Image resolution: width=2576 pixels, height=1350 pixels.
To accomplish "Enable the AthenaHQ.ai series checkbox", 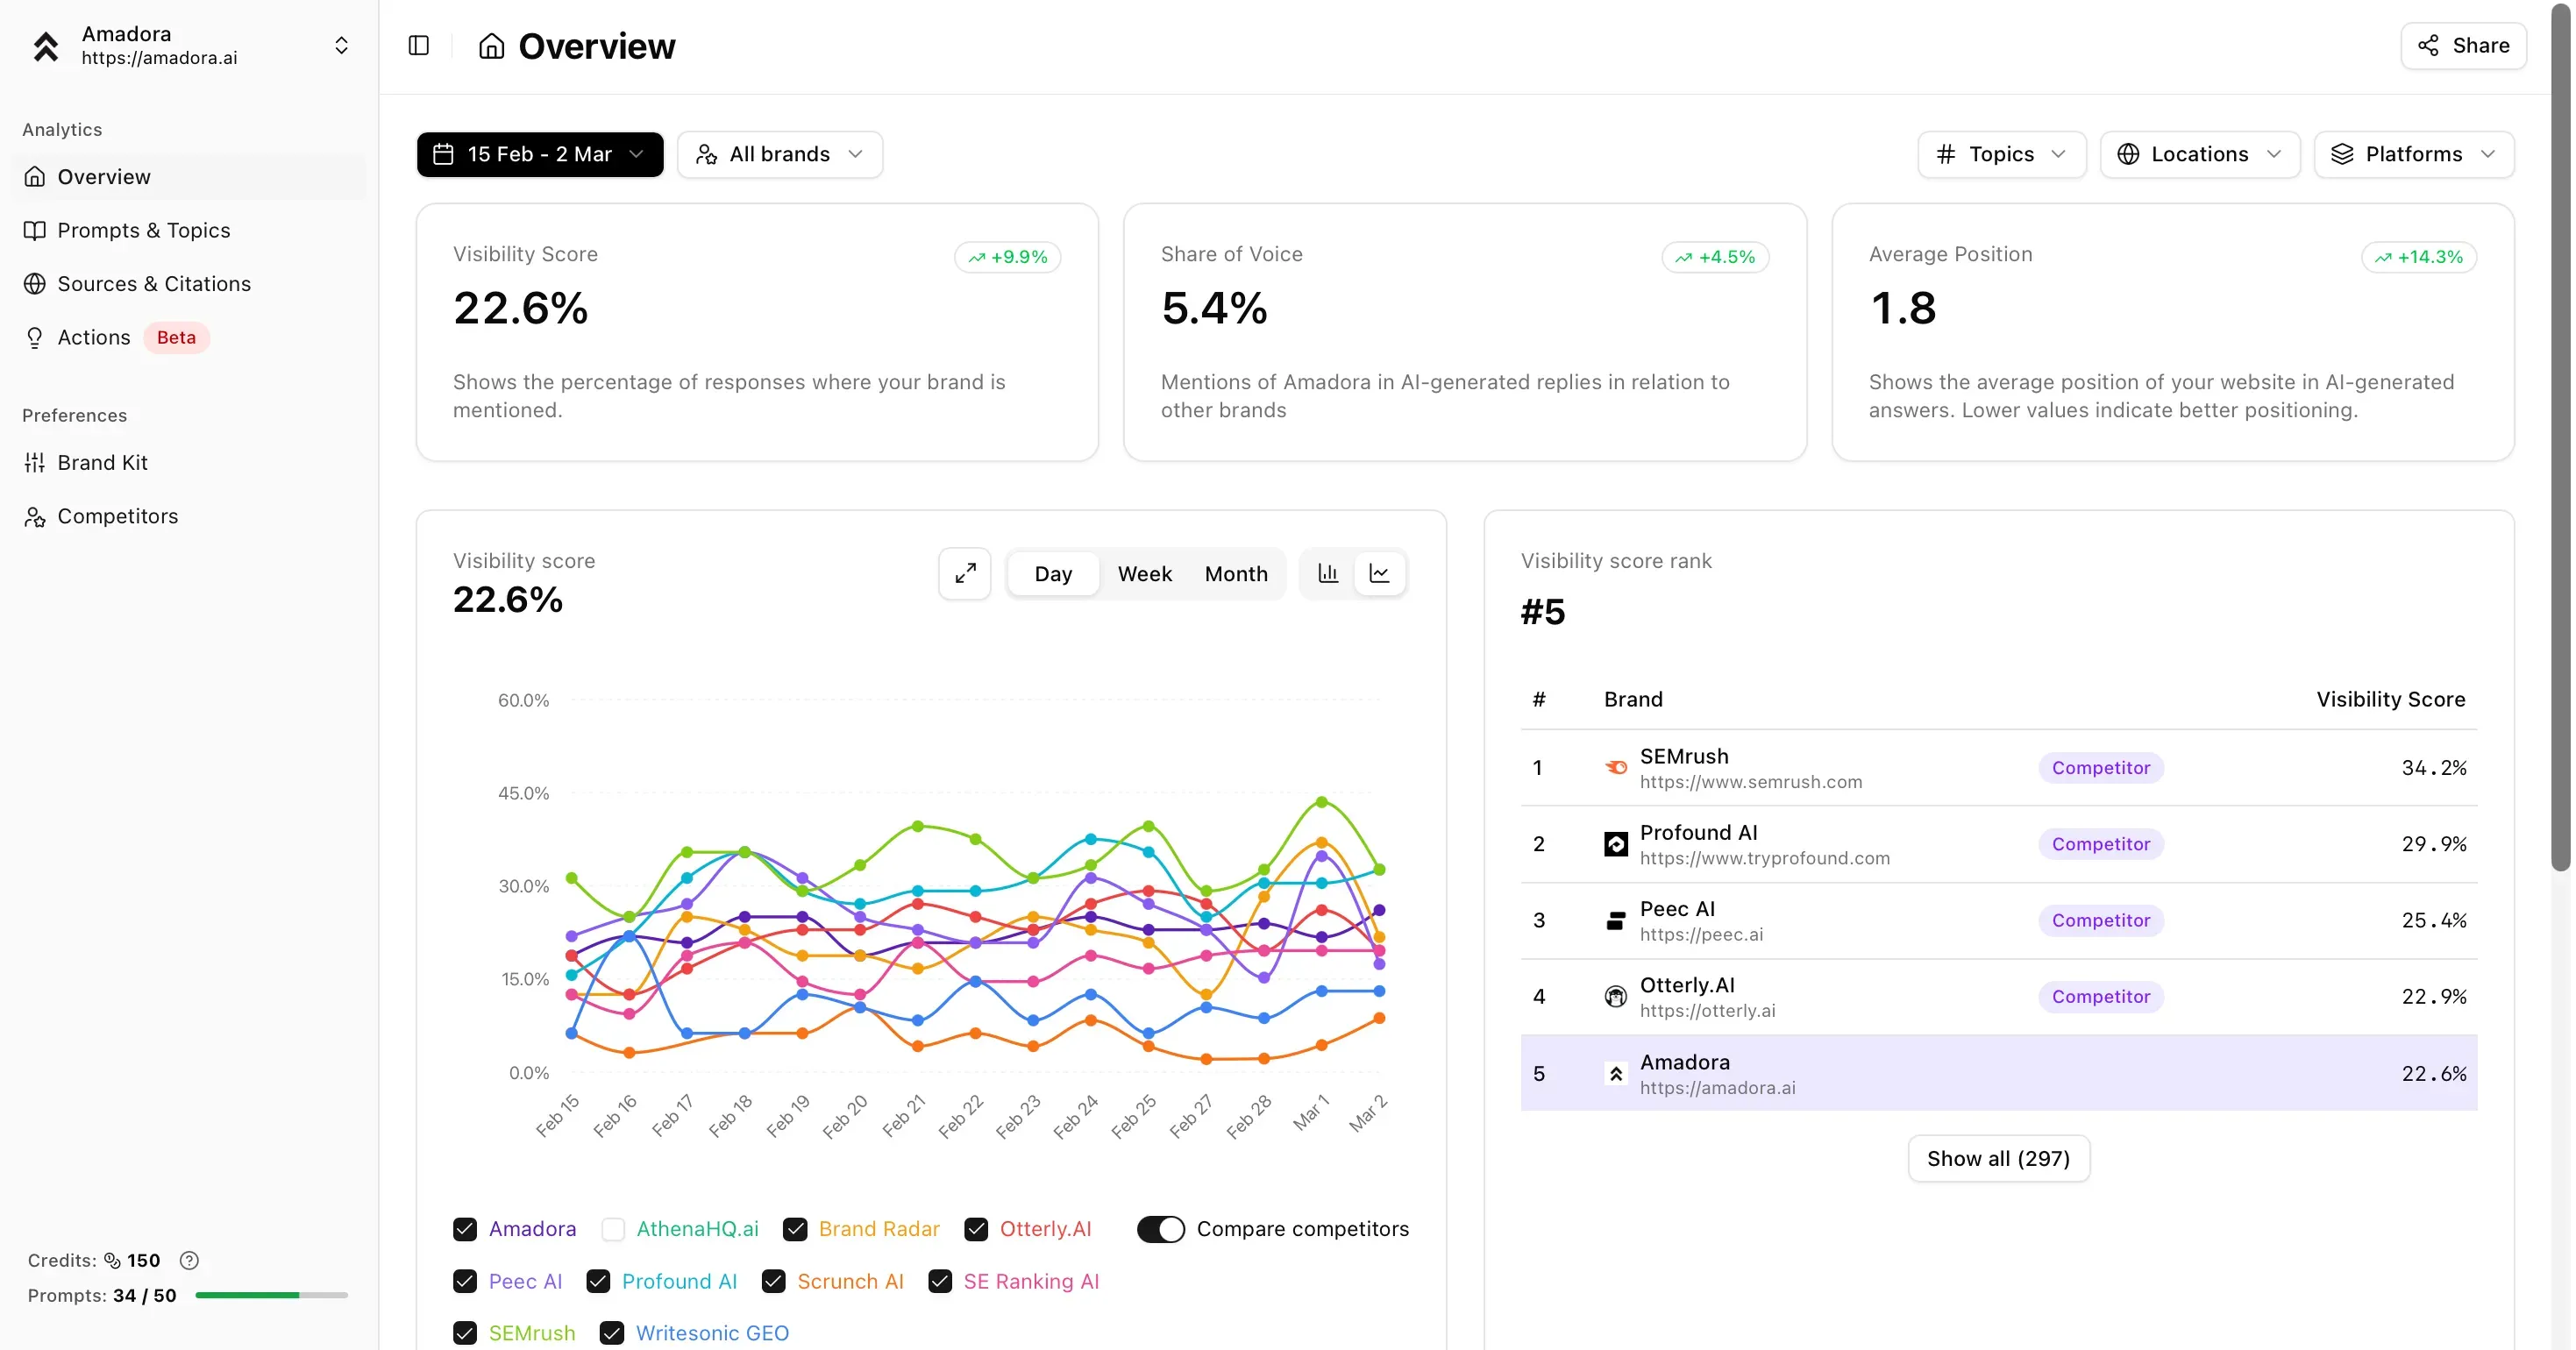I will pyautogui.click(x=613, y=1229).
